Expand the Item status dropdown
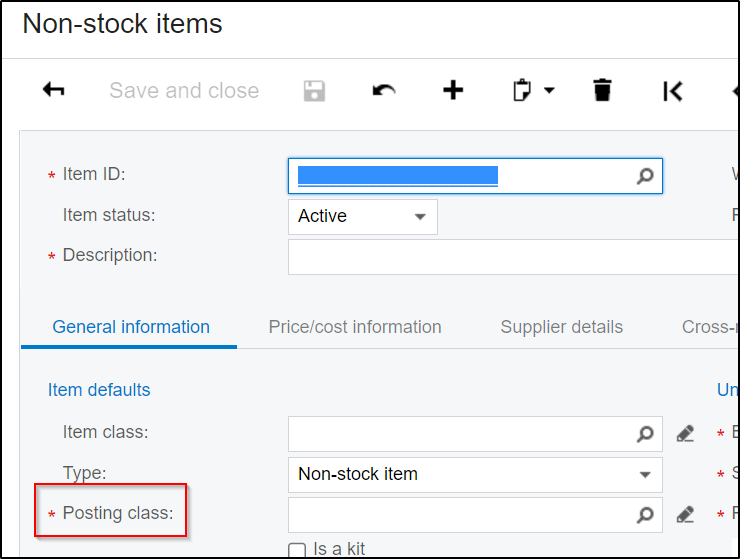 coord(420,217)
